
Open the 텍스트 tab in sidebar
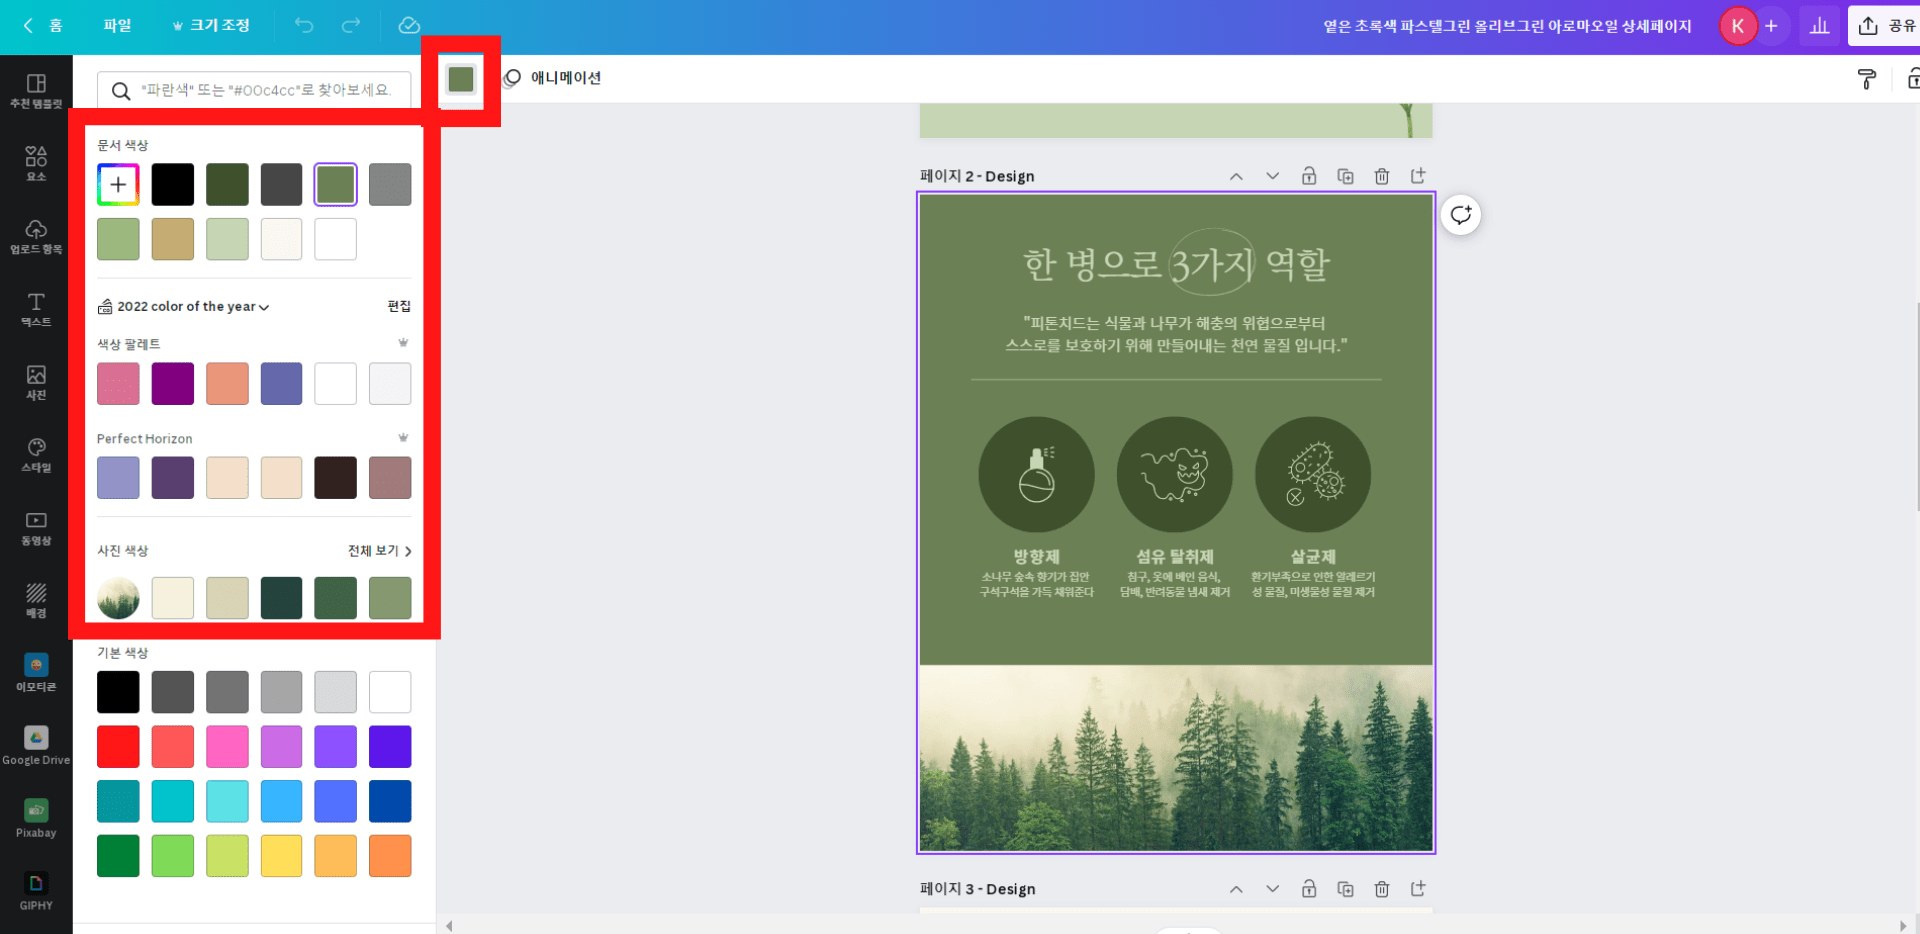point(36,309)
